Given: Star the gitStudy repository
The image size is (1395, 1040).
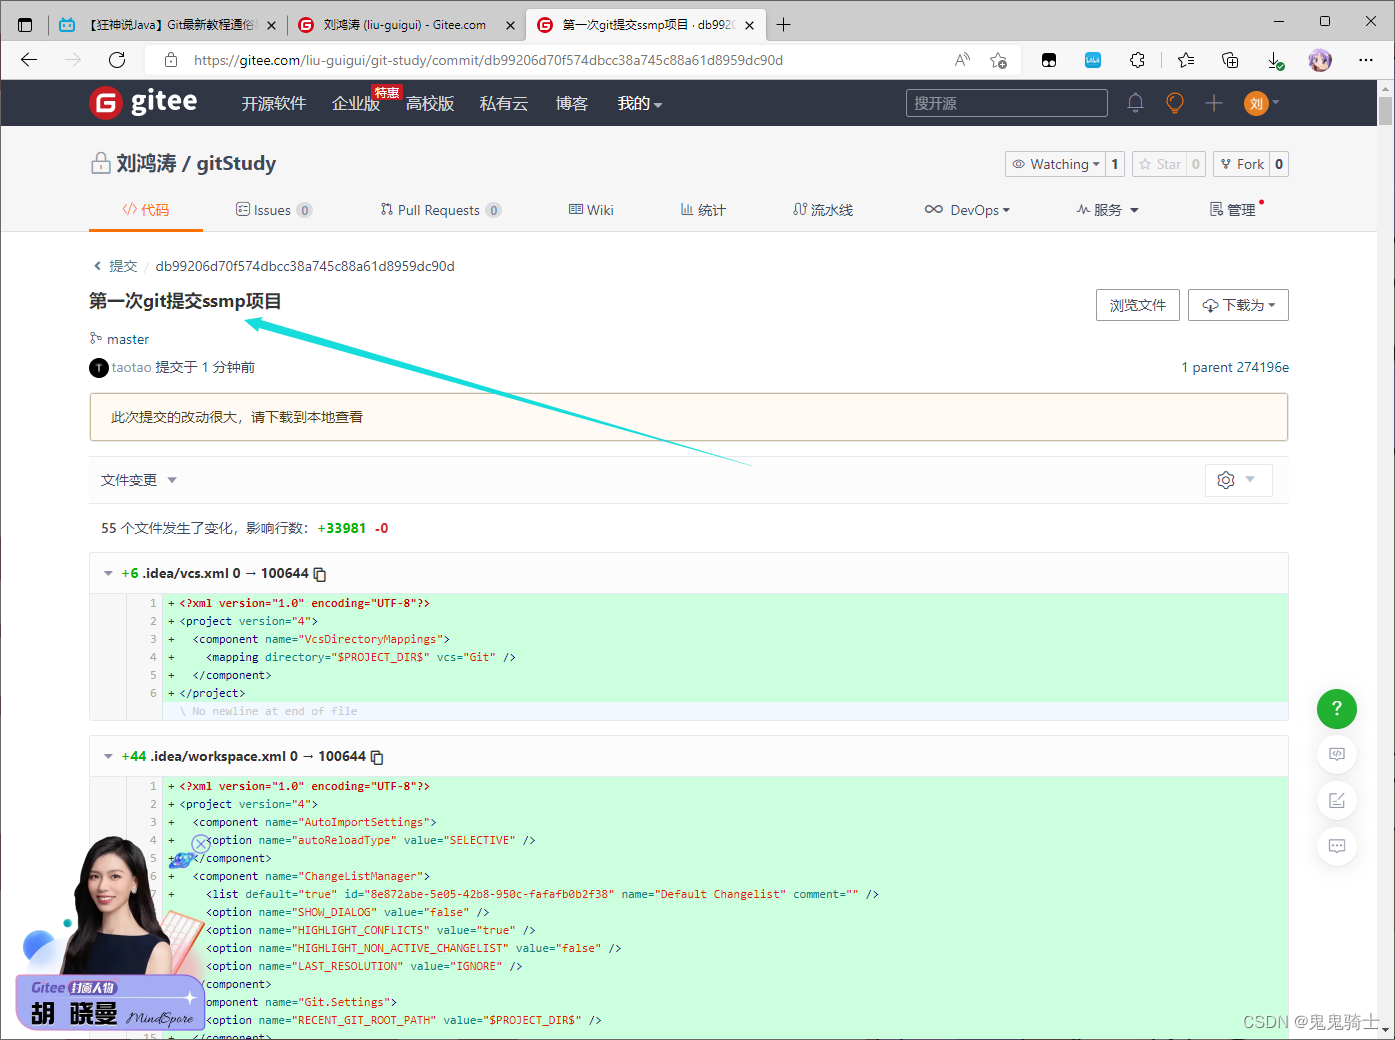Looking at the screenshot, I should (1159, 164).
